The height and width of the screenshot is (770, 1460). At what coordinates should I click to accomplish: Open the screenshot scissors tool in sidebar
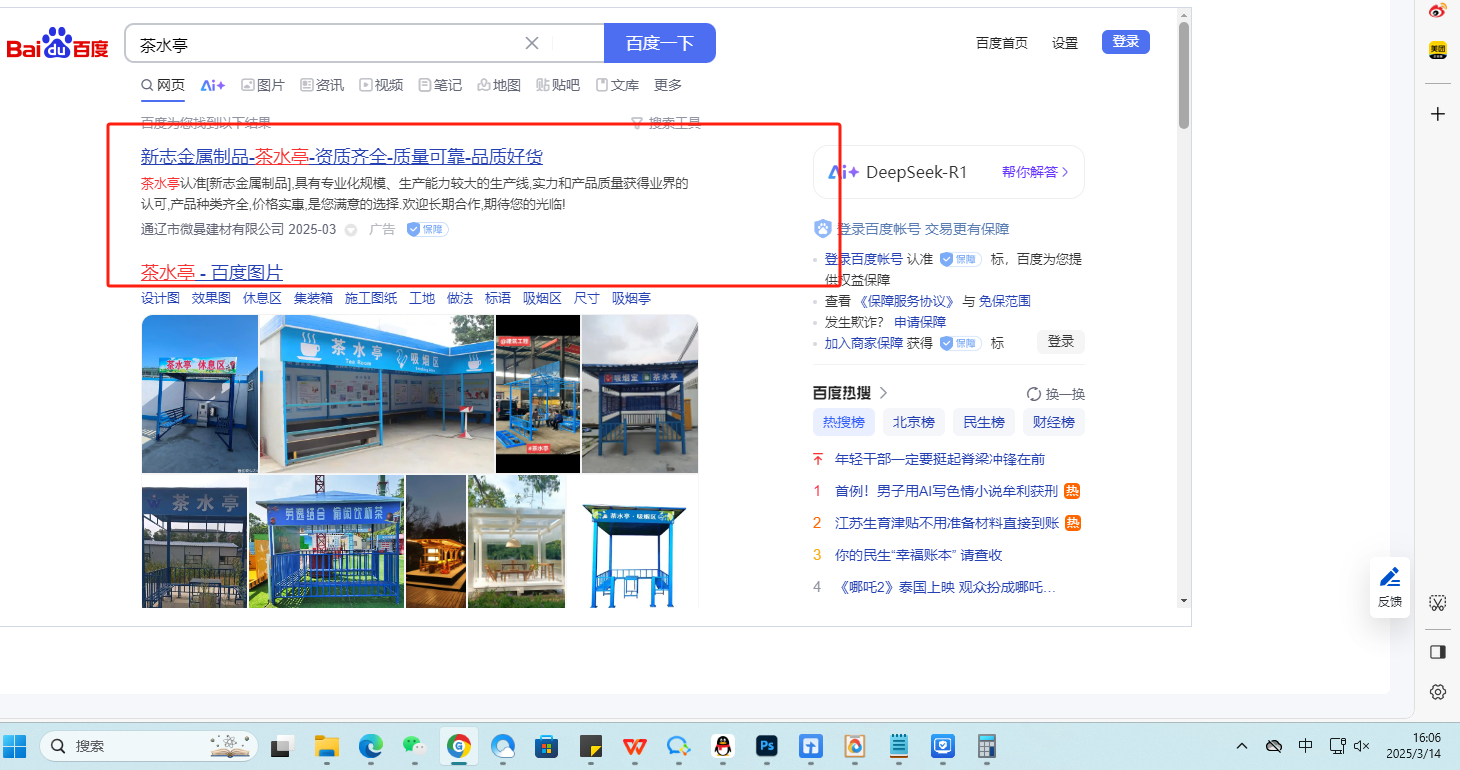pos(1438,603)
